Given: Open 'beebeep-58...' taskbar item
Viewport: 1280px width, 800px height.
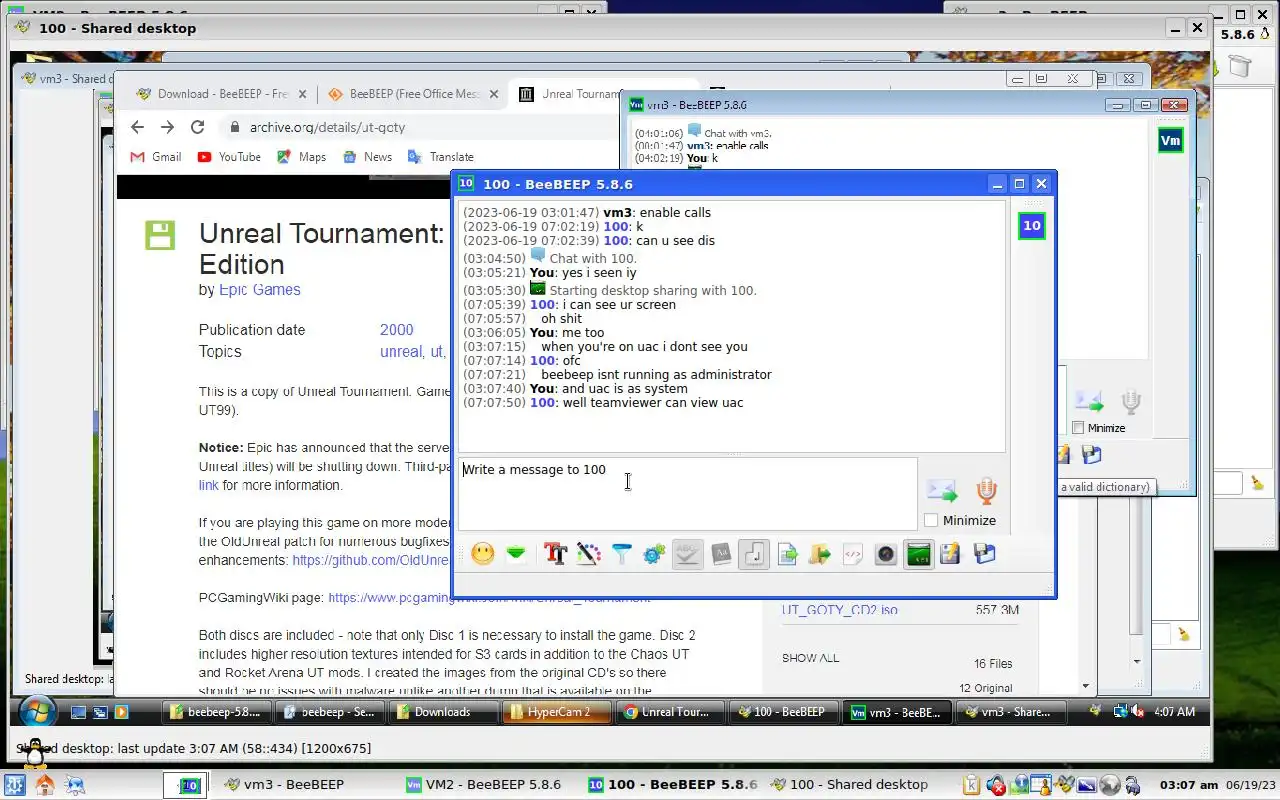Looking at the screenshot, I should (x=215, y=712).
